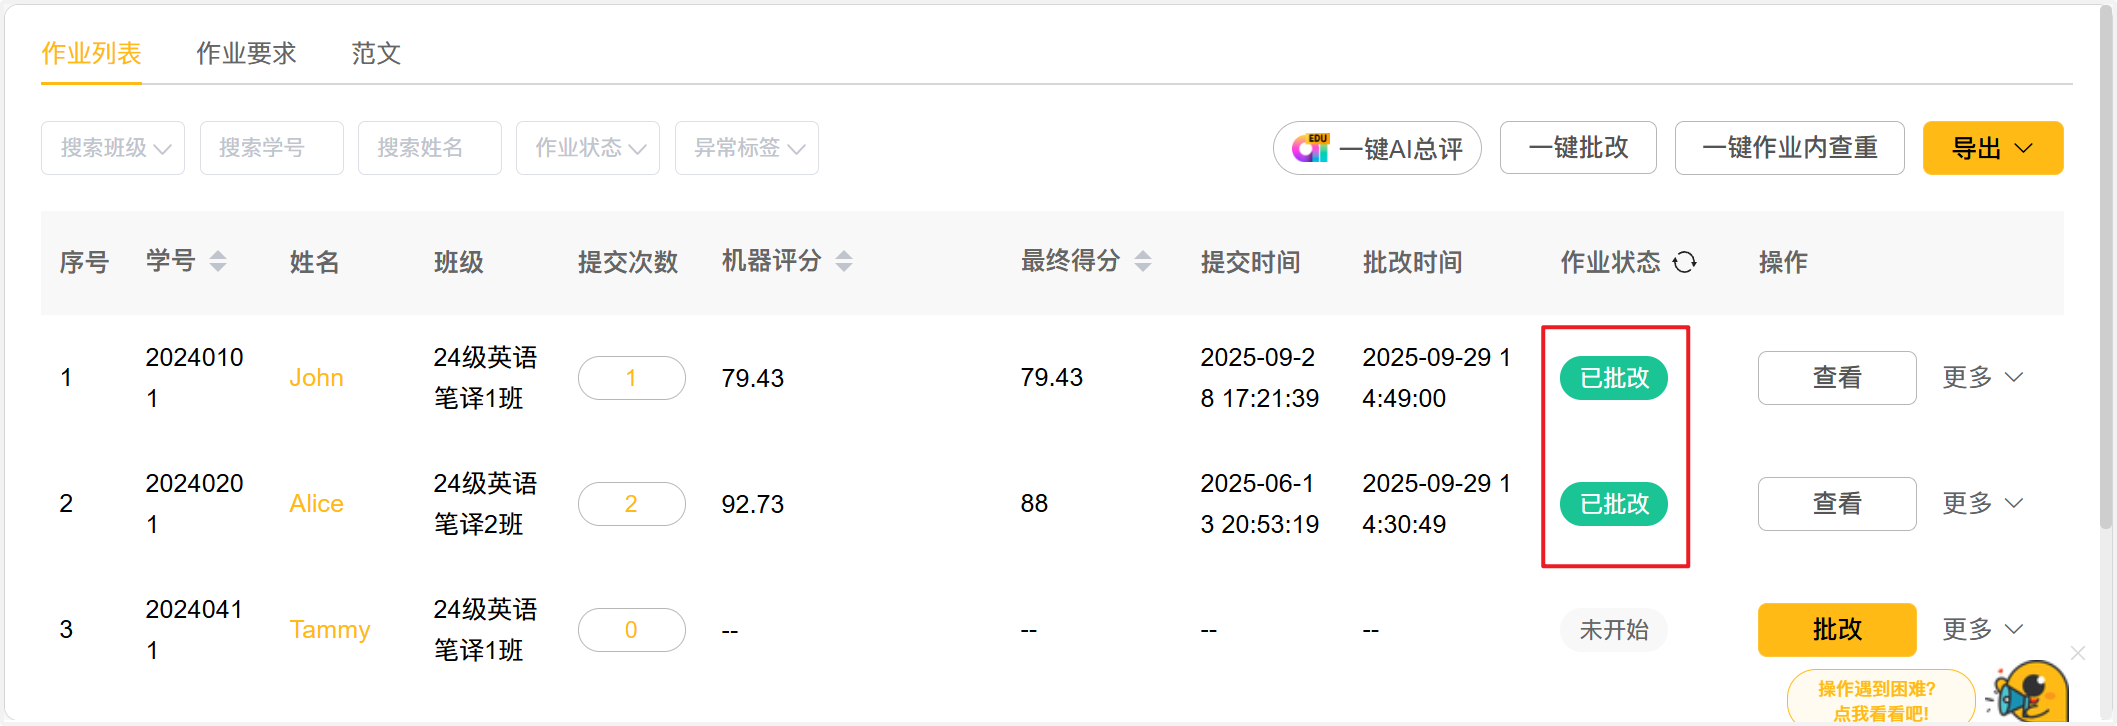Click the 一键批改 button
Screen dimensions: 2117x726
(x=1578, y=148)
